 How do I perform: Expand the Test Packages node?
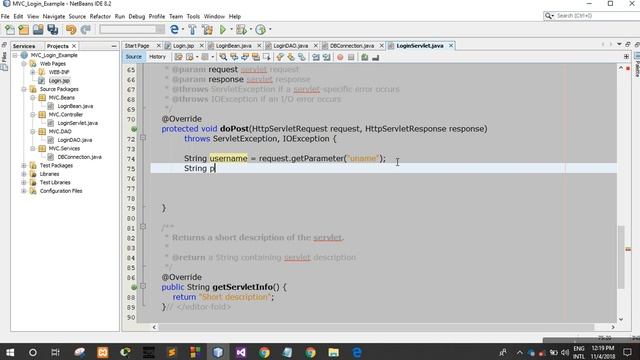pyautogui.click(x=24, y=165)
